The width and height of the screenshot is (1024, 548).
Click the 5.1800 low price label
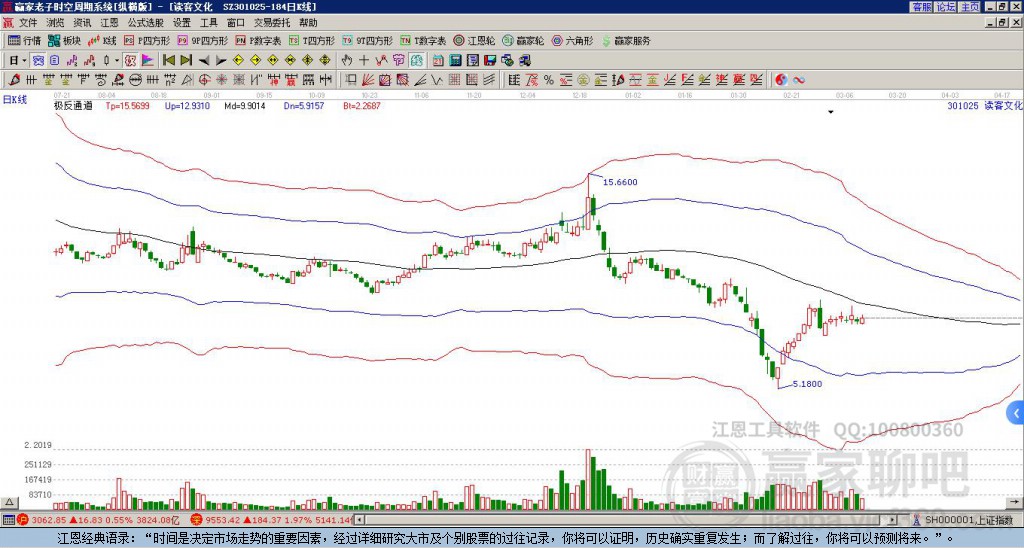(x=807, y=384)
